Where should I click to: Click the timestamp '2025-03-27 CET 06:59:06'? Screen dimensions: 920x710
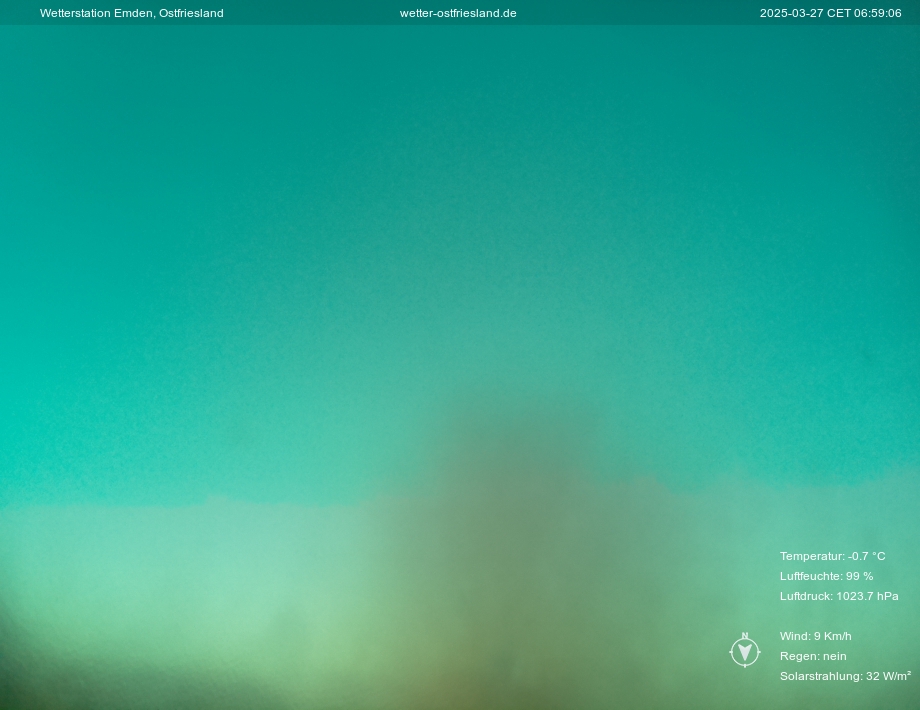(830, 13)
